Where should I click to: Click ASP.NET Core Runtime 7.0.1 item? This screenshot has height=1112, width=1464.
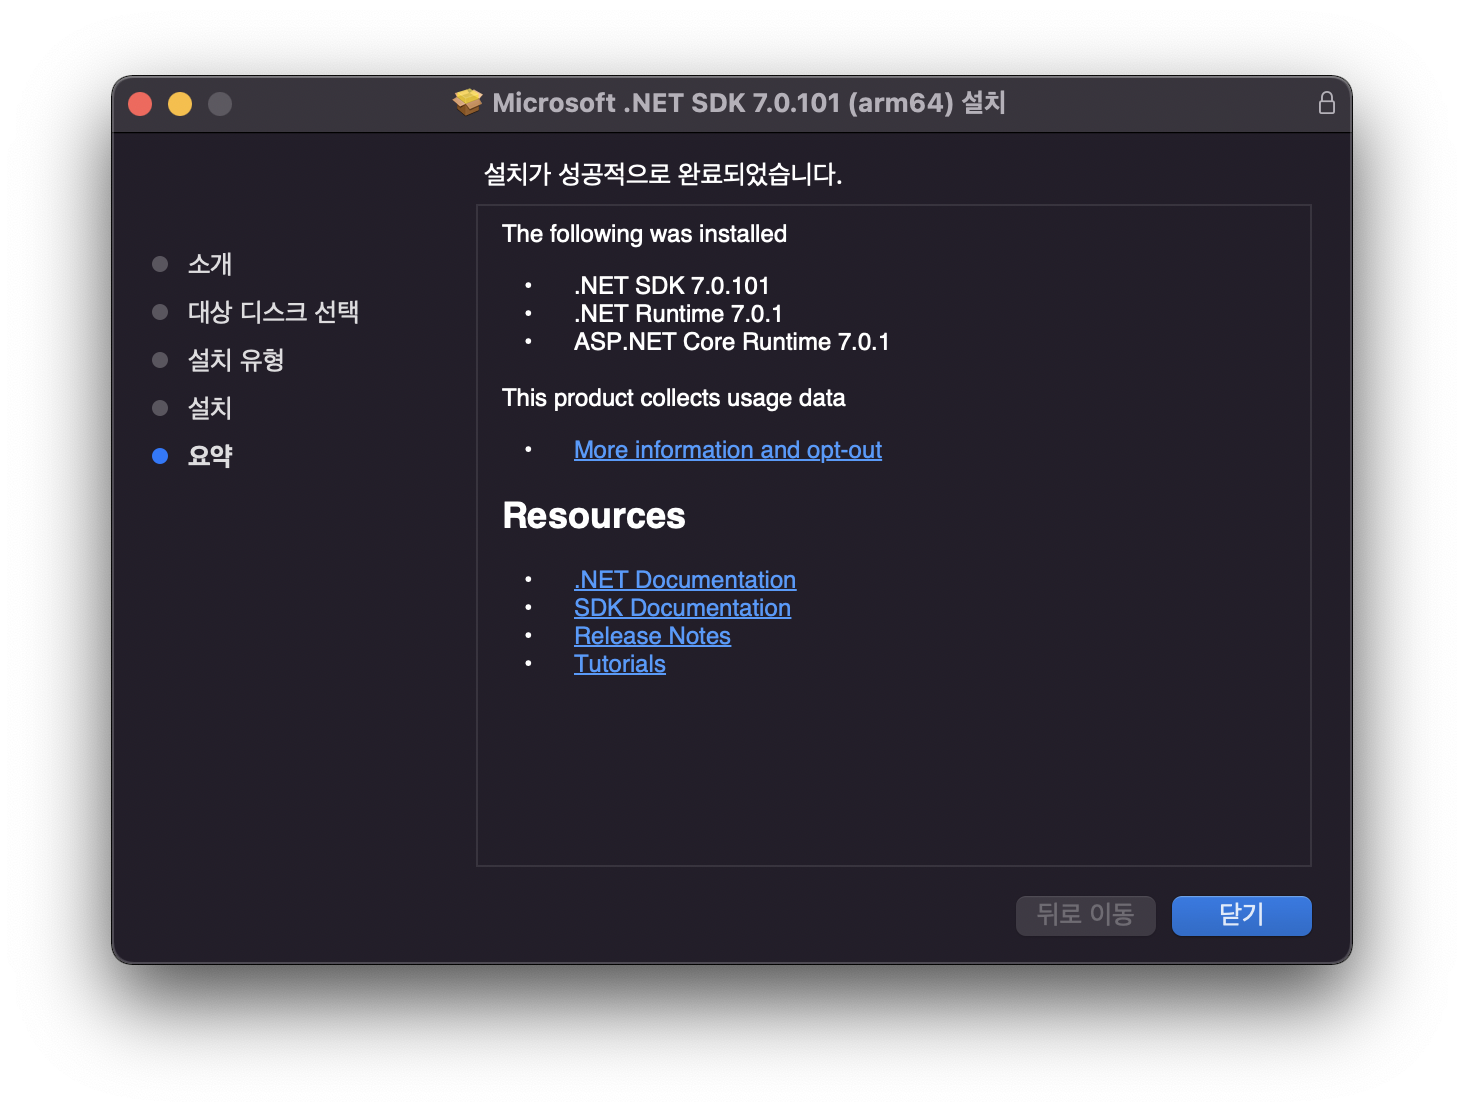(x=731, y=342)
